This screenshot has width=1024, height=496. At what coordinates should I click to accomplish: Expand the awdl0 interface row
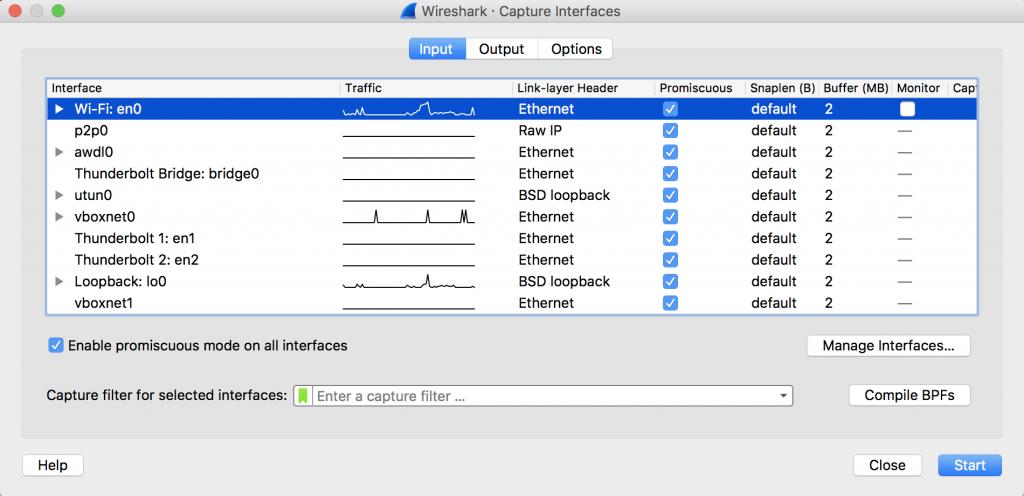pyautogui.click(x=59, y=152)
